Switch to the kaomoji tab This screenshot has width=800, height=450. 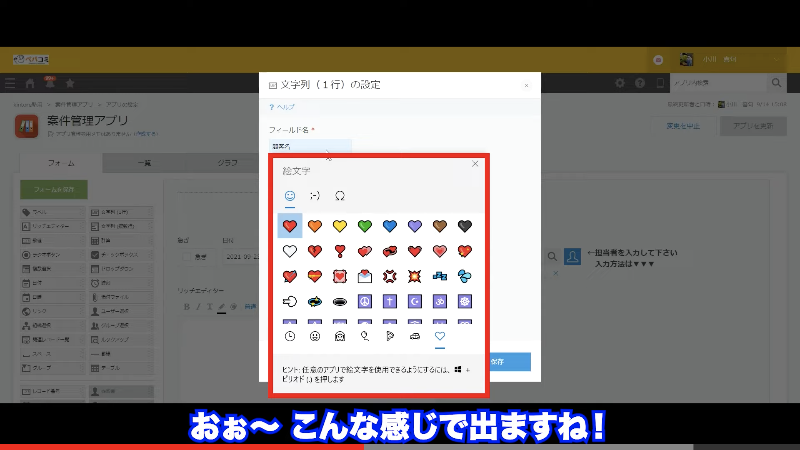click(x=315, y=195)
